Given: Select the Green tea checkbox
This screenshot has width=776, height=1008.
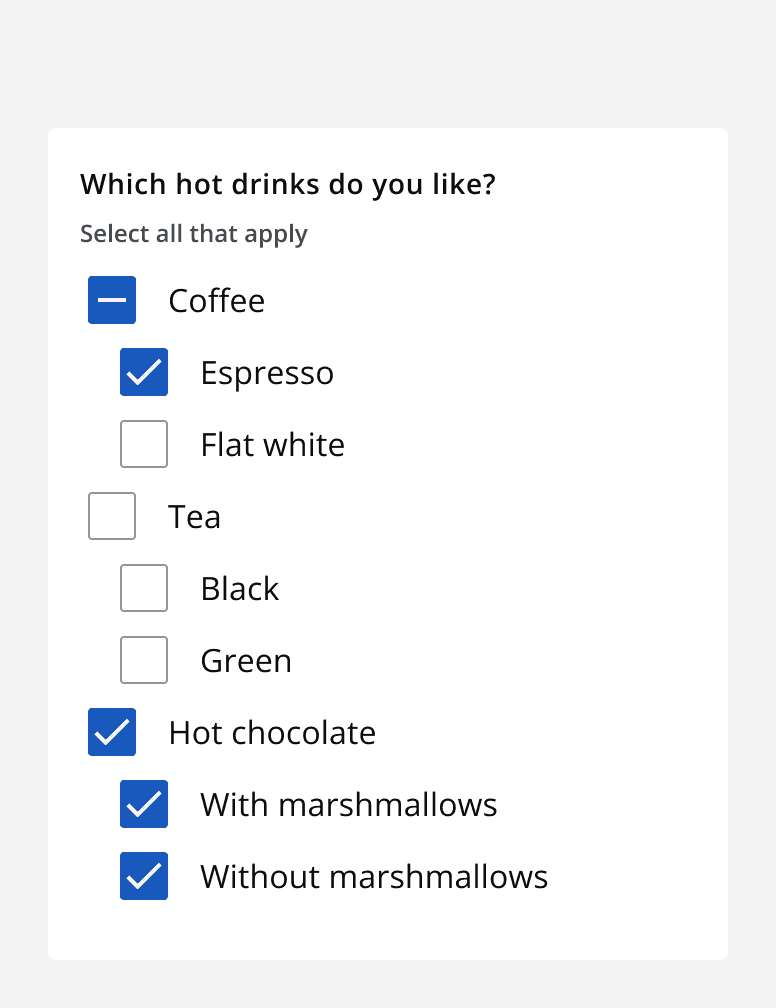Looking at the screenshot, I should (144, 660).
